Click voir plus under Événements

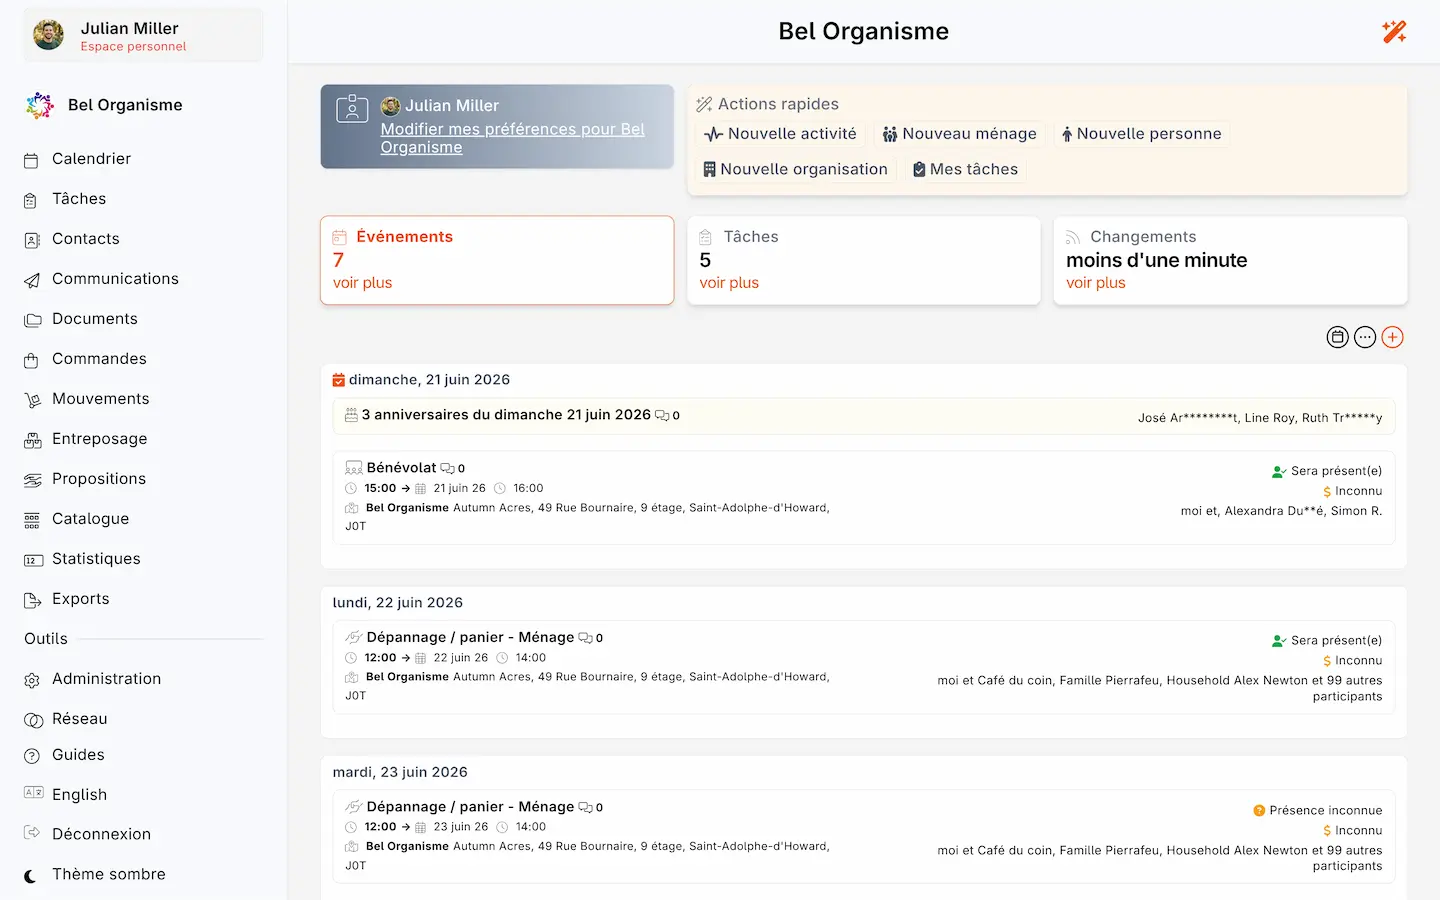pyautogui.click(x=362, y=283)
